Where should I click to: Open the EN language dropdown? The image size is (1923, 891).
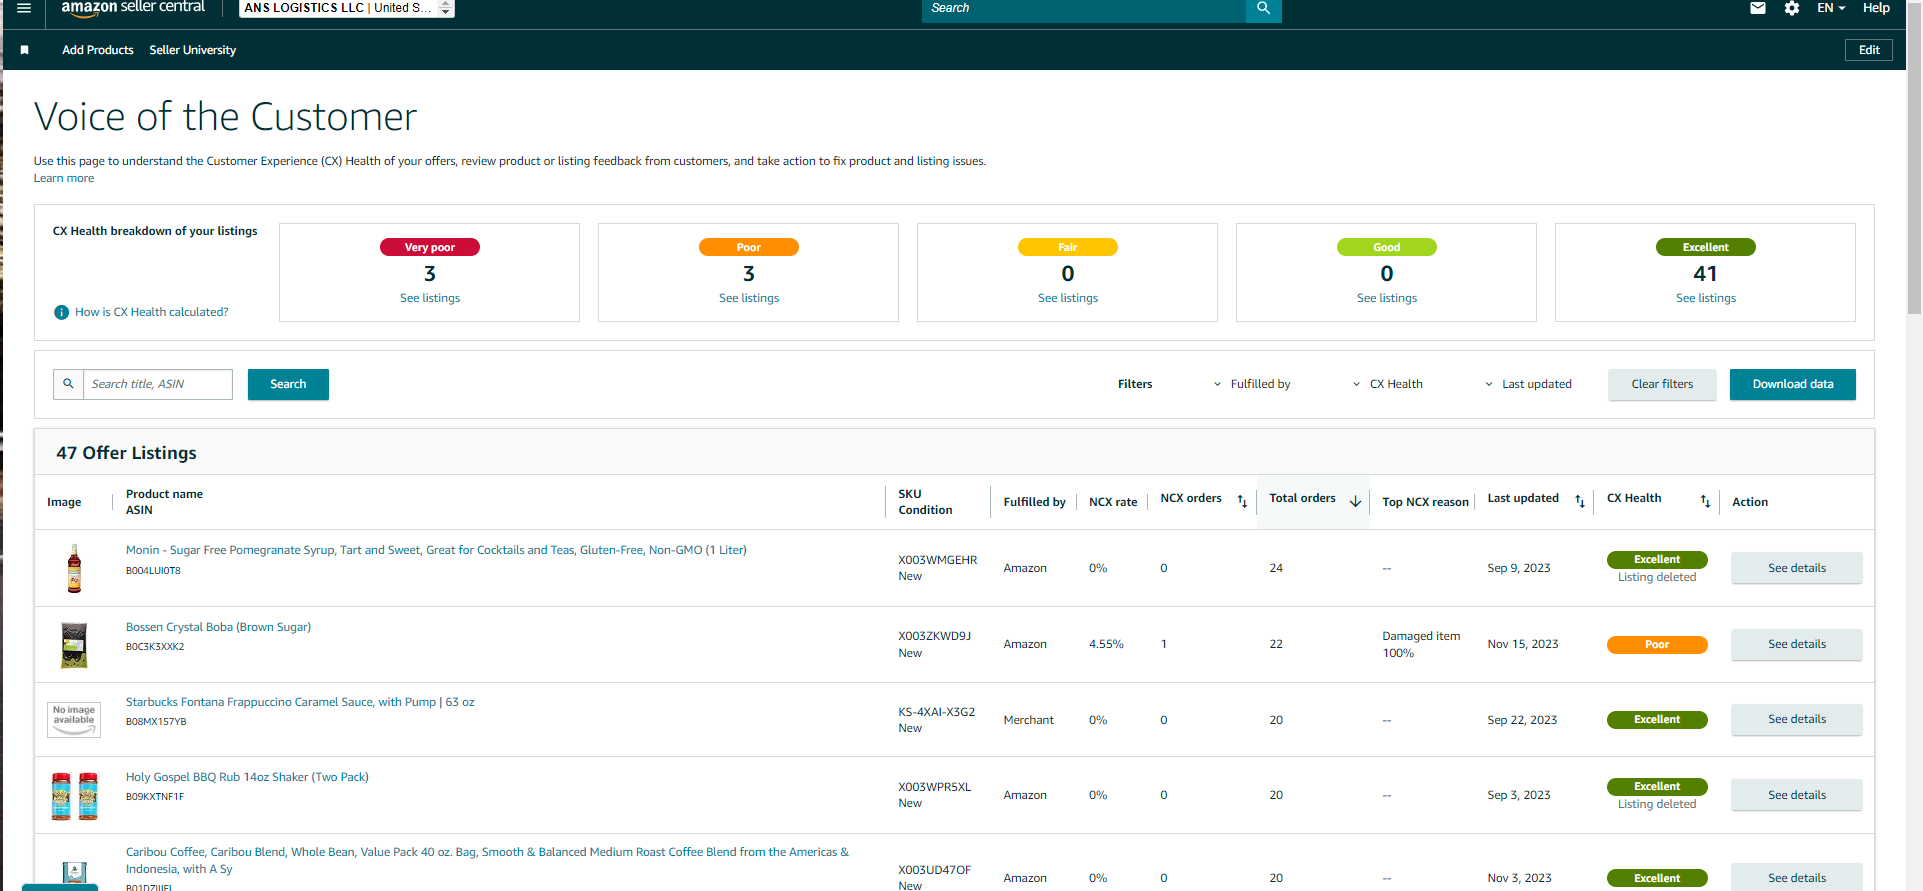(1831, 8)
